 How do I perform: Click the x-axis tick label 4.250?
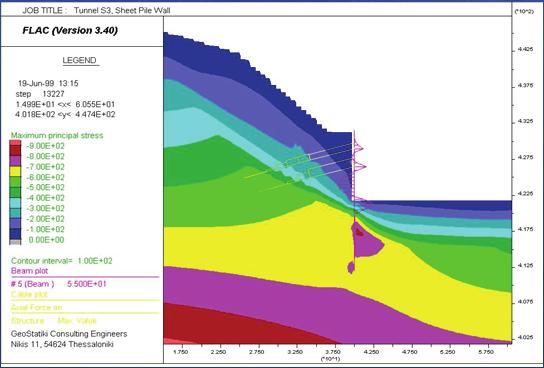point(373,352)
